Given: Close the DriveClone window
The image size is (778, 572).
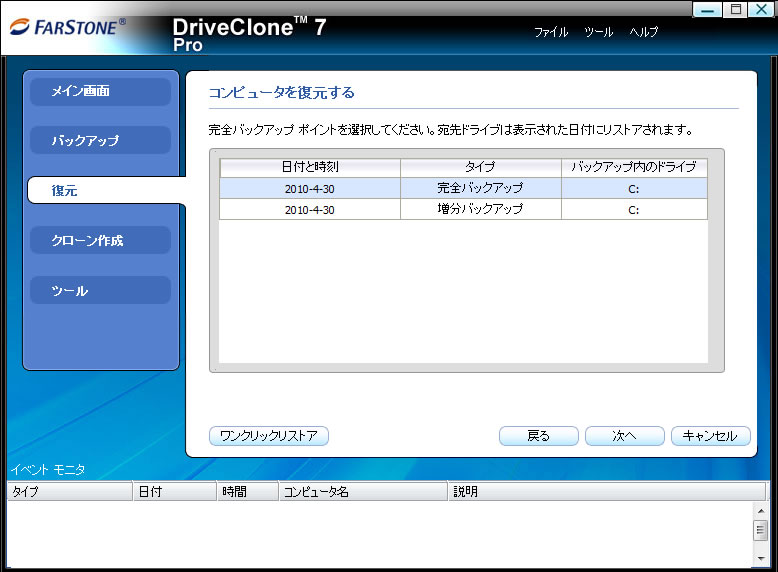Looking at the screenshot, I should 762,9.
